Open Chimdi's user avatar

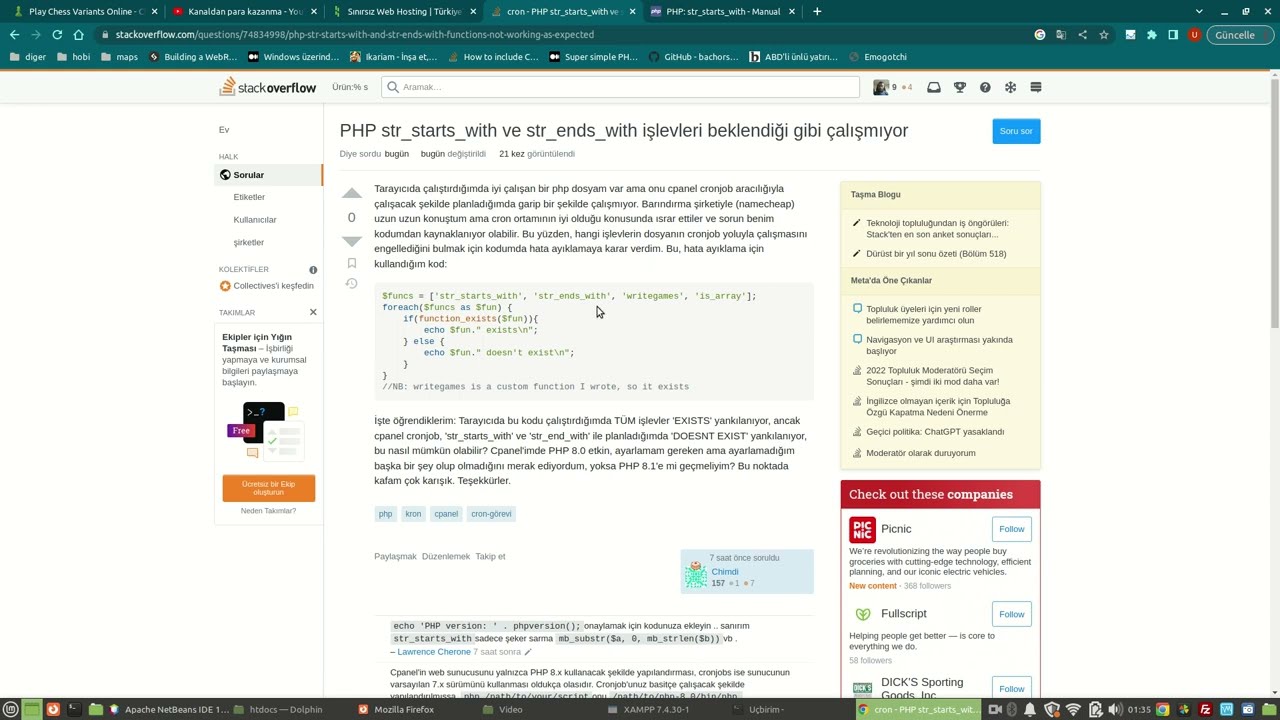pyautogui.click(x=695, y=573)
